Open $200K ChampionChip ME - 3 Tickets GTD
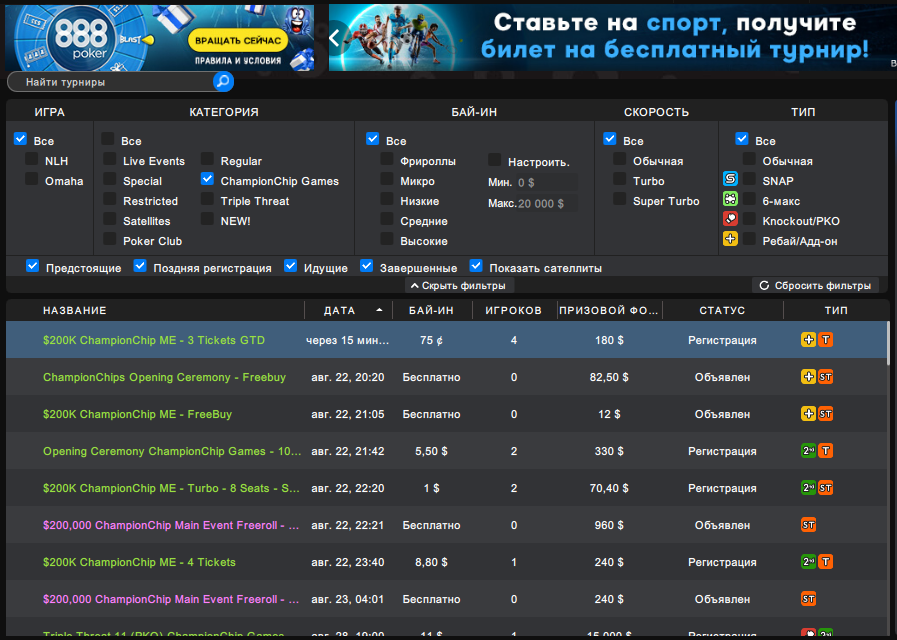897x640 pixels. (x=154, y=340)
